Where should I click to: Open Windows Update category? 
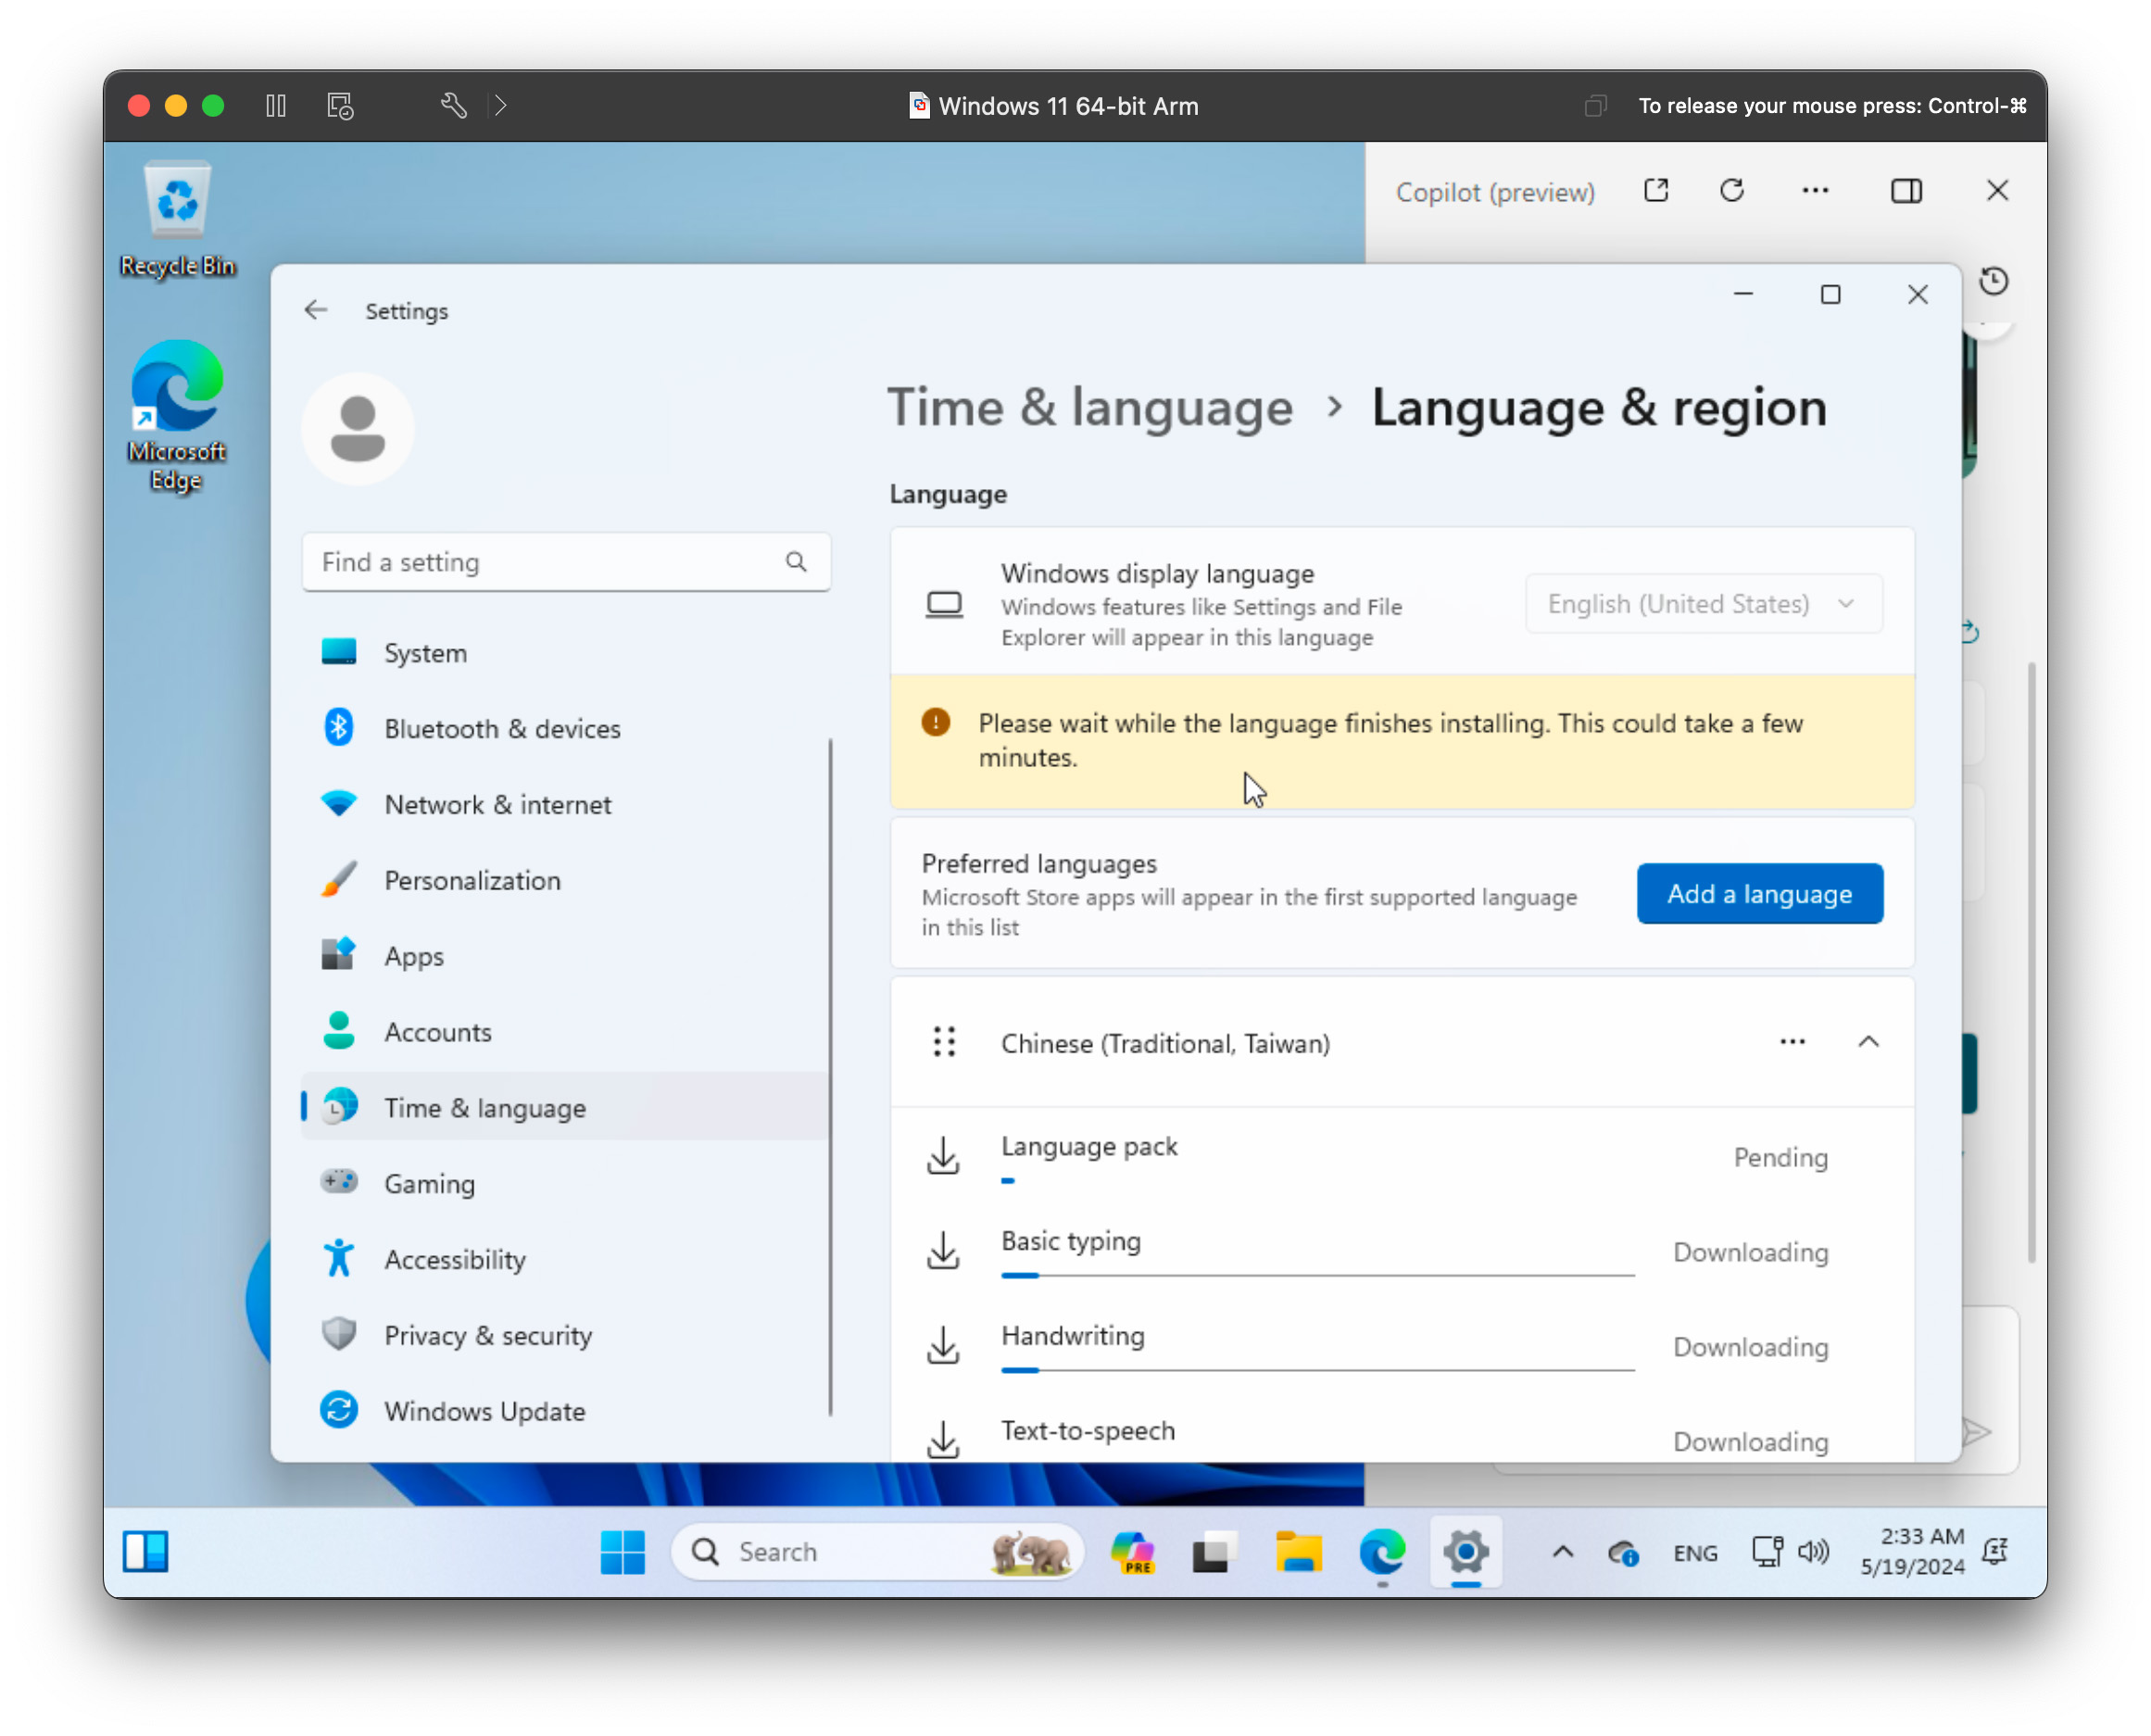(564, 1412)
